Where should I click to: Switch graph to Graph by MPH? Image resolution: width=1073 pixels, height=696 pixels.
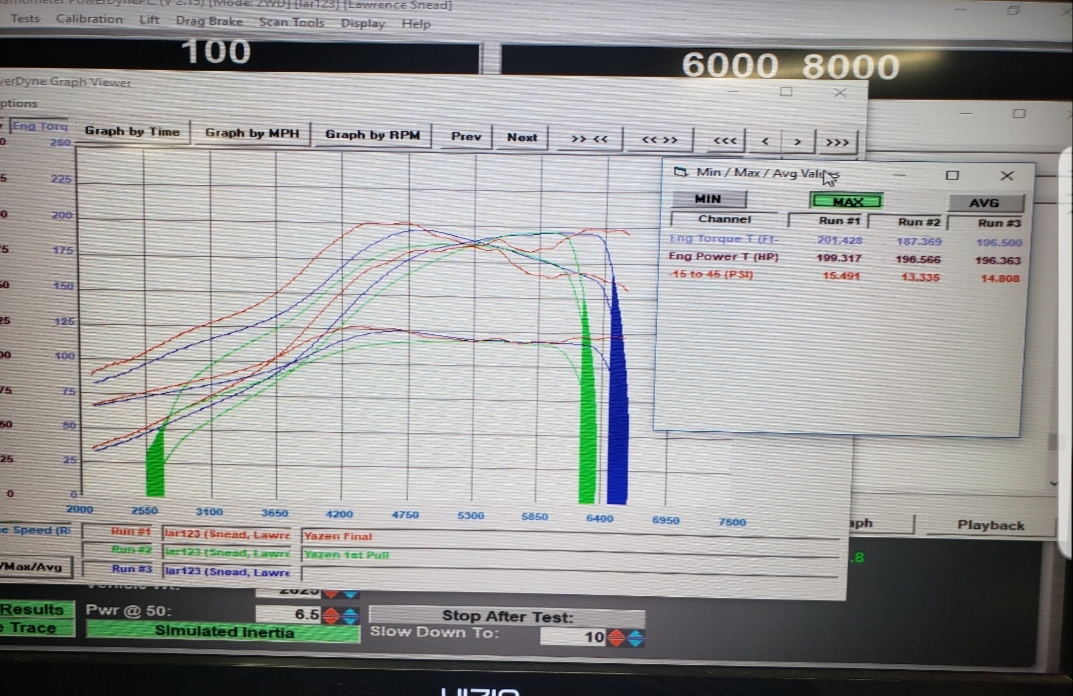pos(251,133)
